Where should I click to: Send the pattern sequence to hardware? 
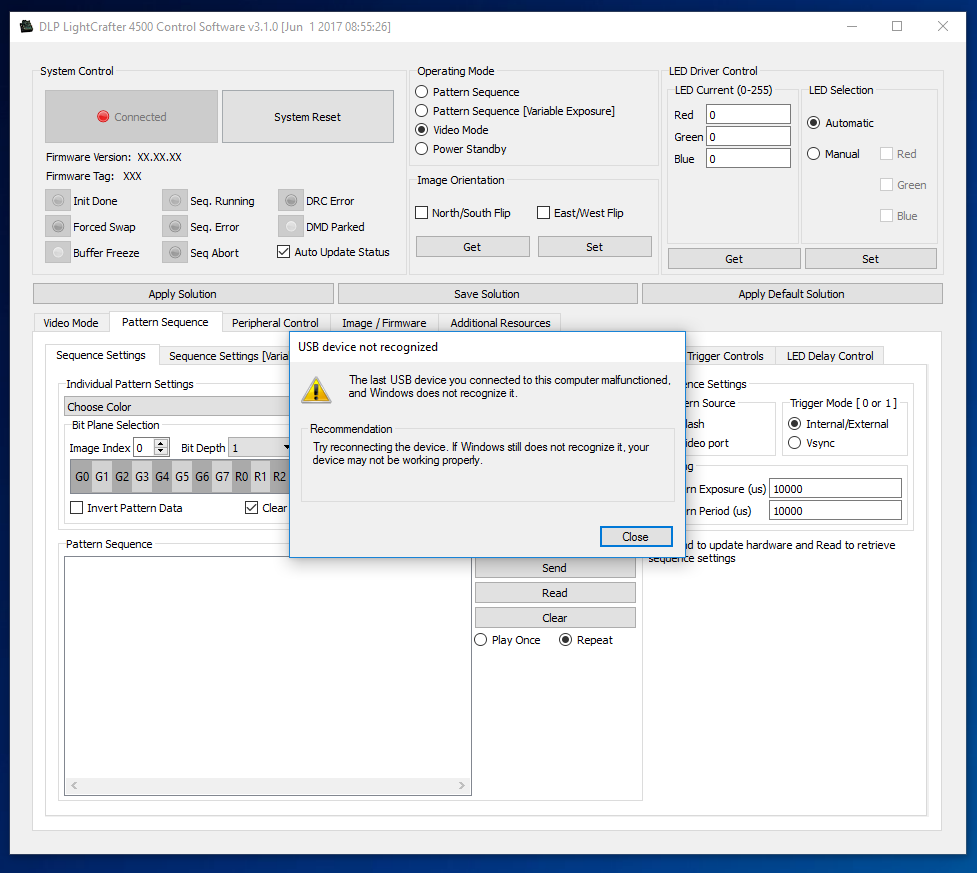pyautogui.click(x=555, y=568)
